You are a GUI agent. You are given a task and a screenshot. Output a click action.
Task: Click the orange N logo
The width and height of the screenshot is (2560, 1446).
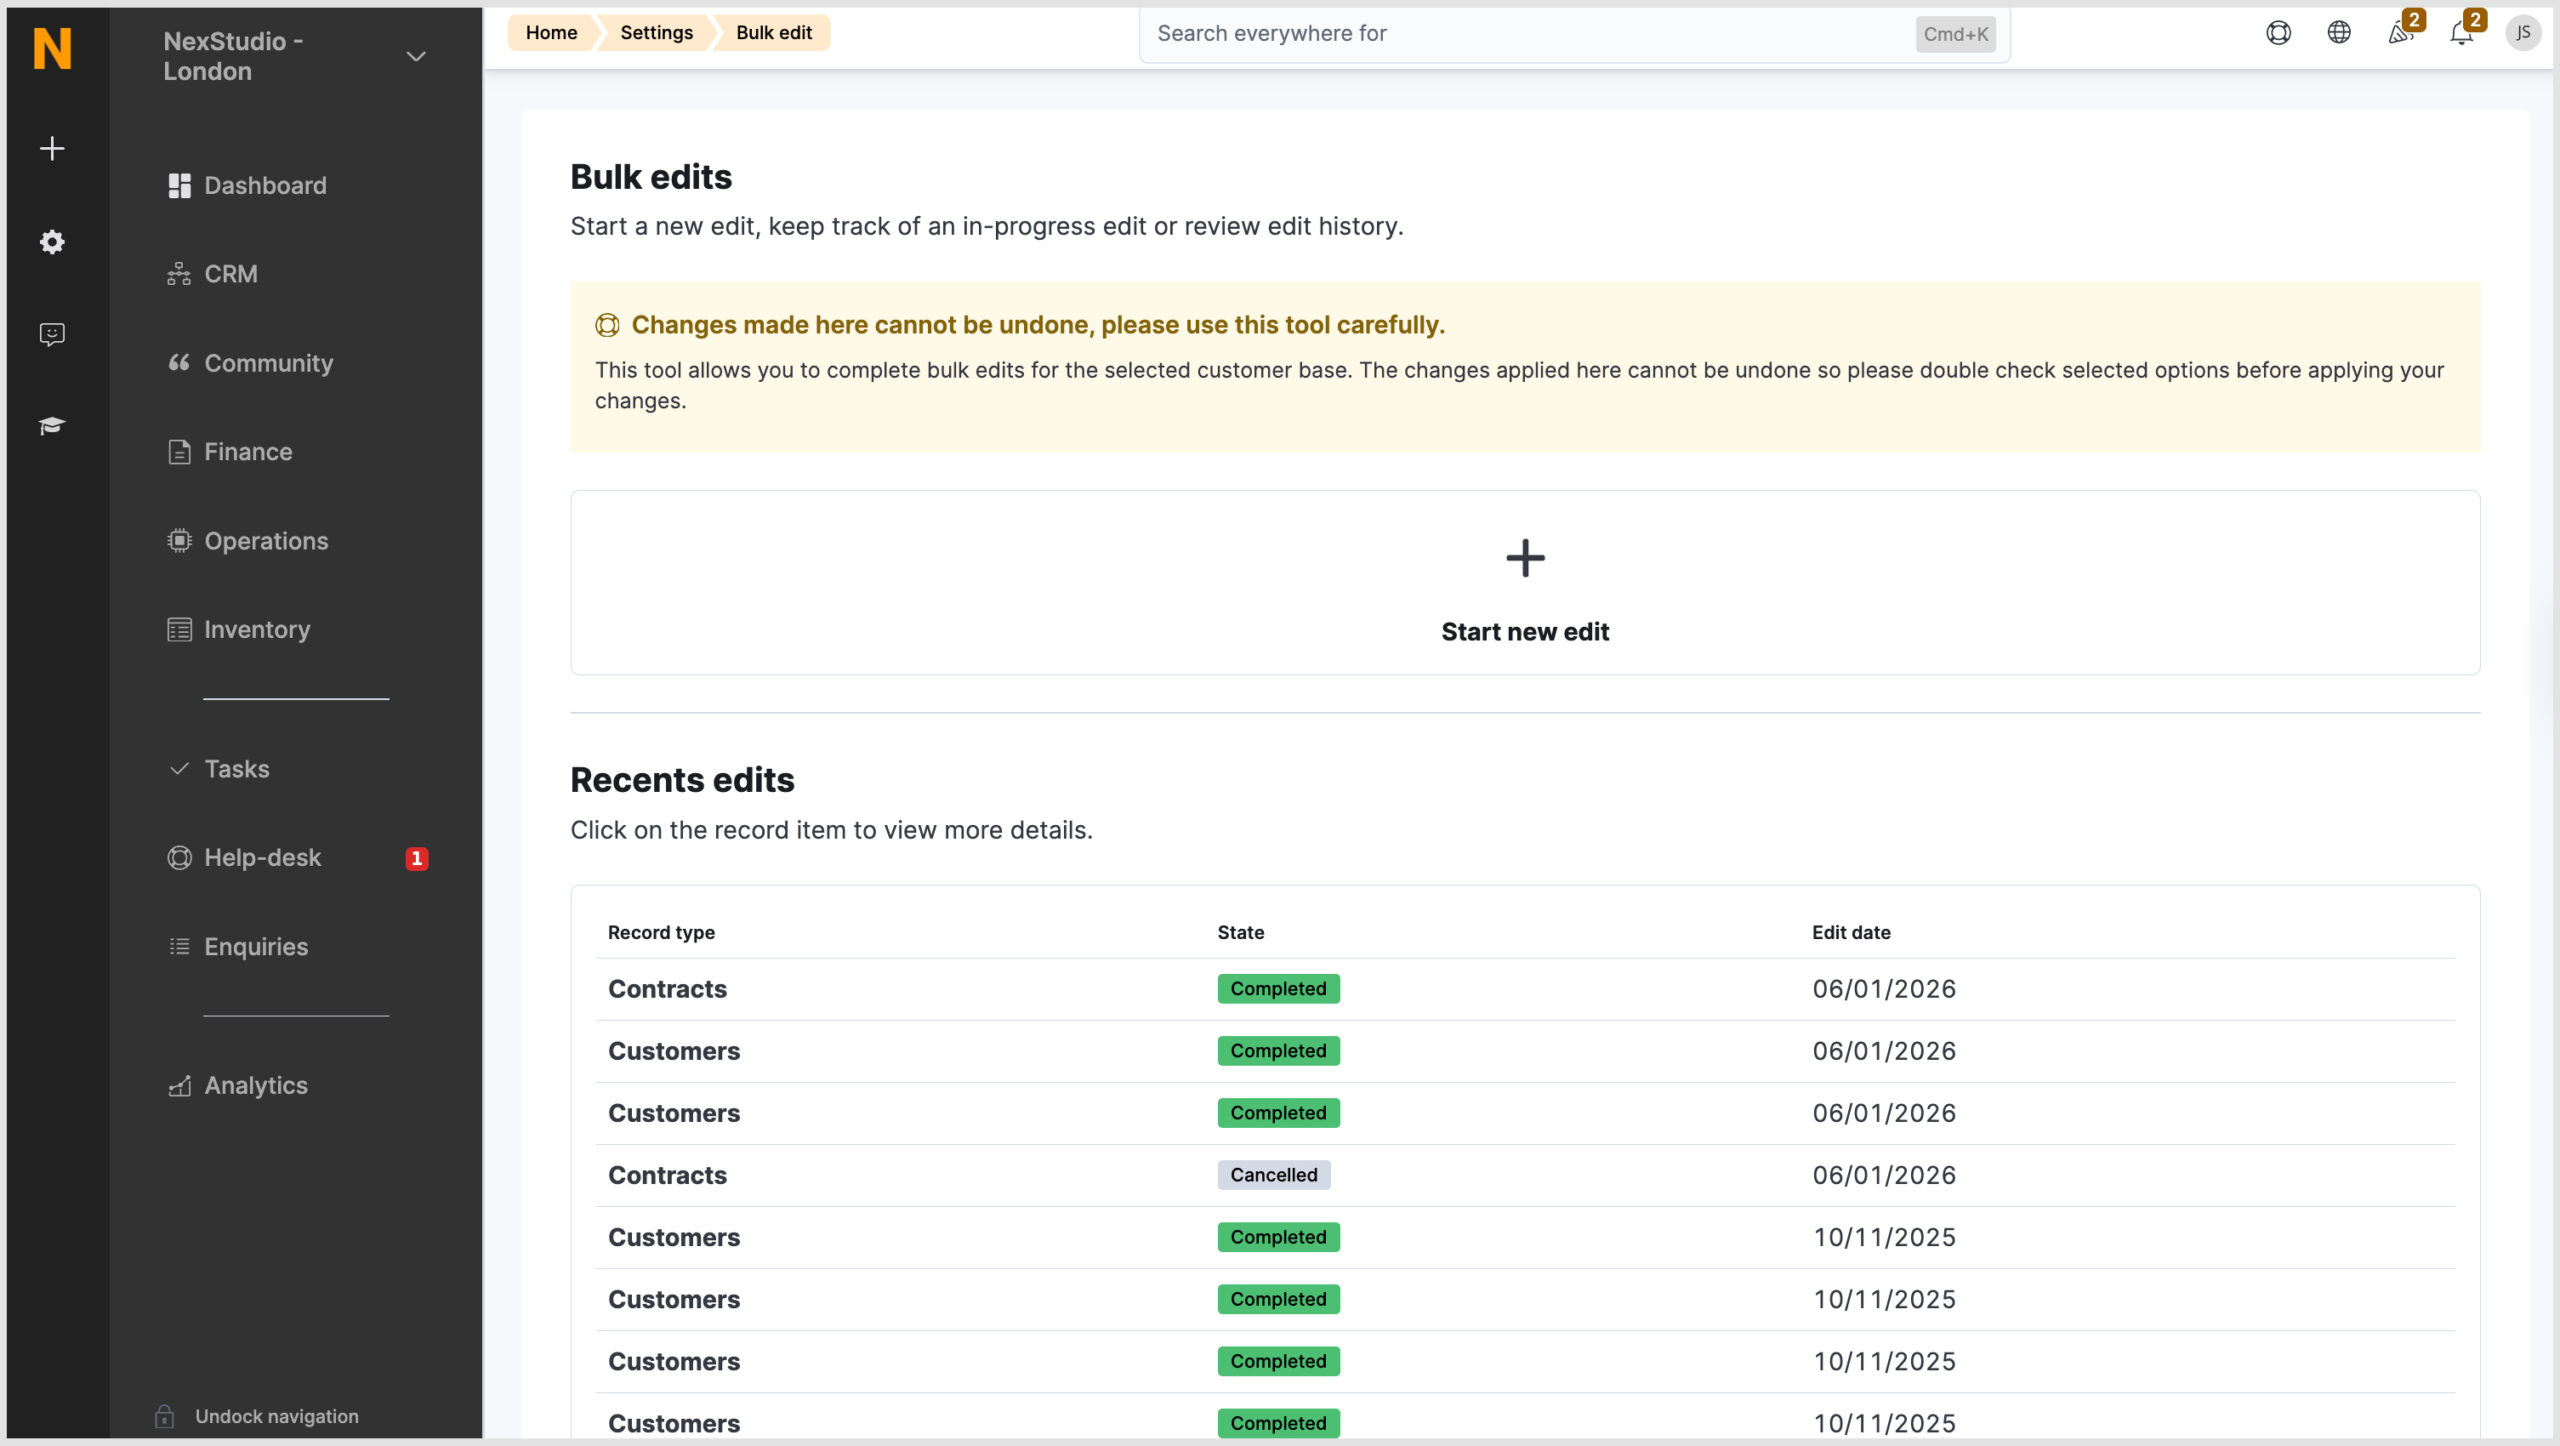pos(52,48)
